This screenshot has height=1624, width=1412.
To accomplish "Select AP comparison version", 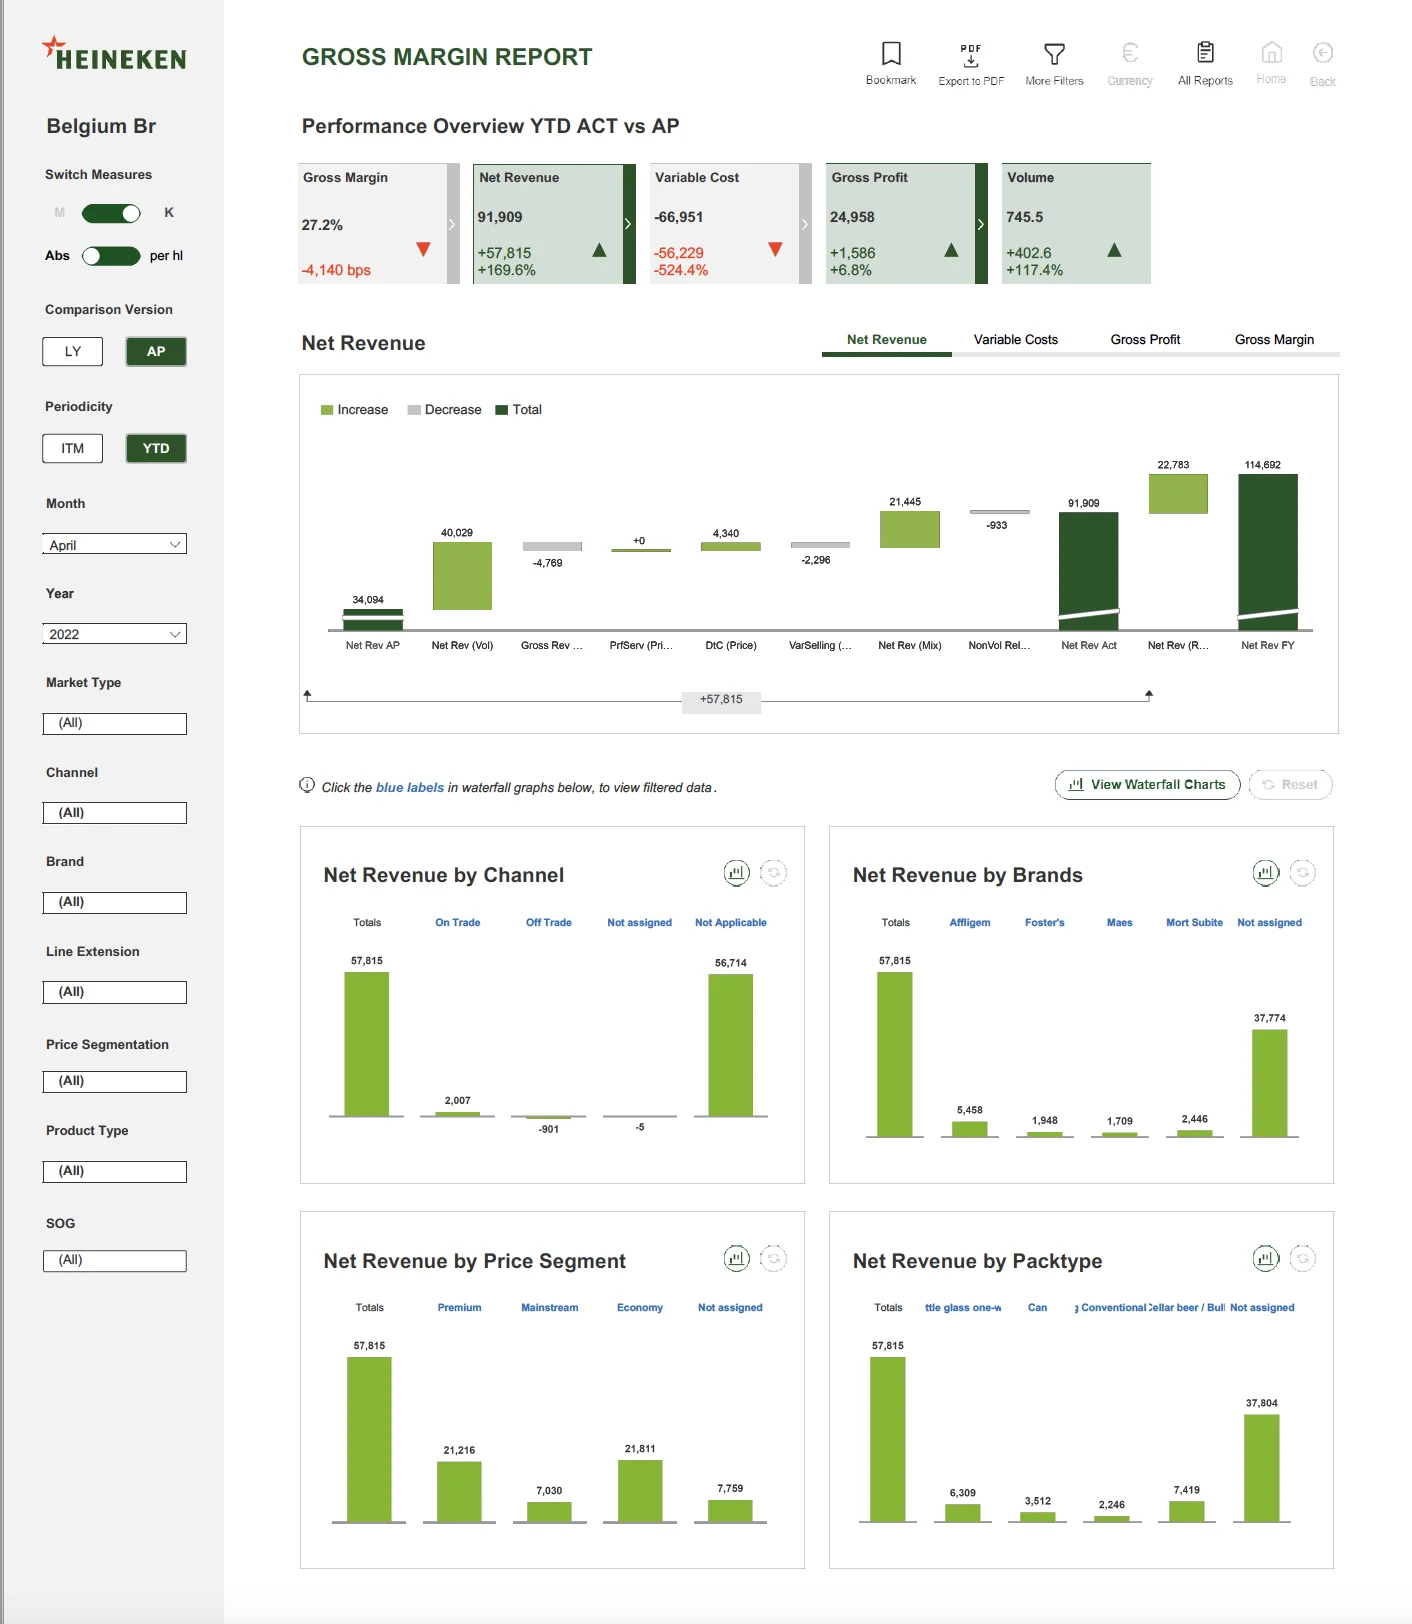I will [156, 352].
